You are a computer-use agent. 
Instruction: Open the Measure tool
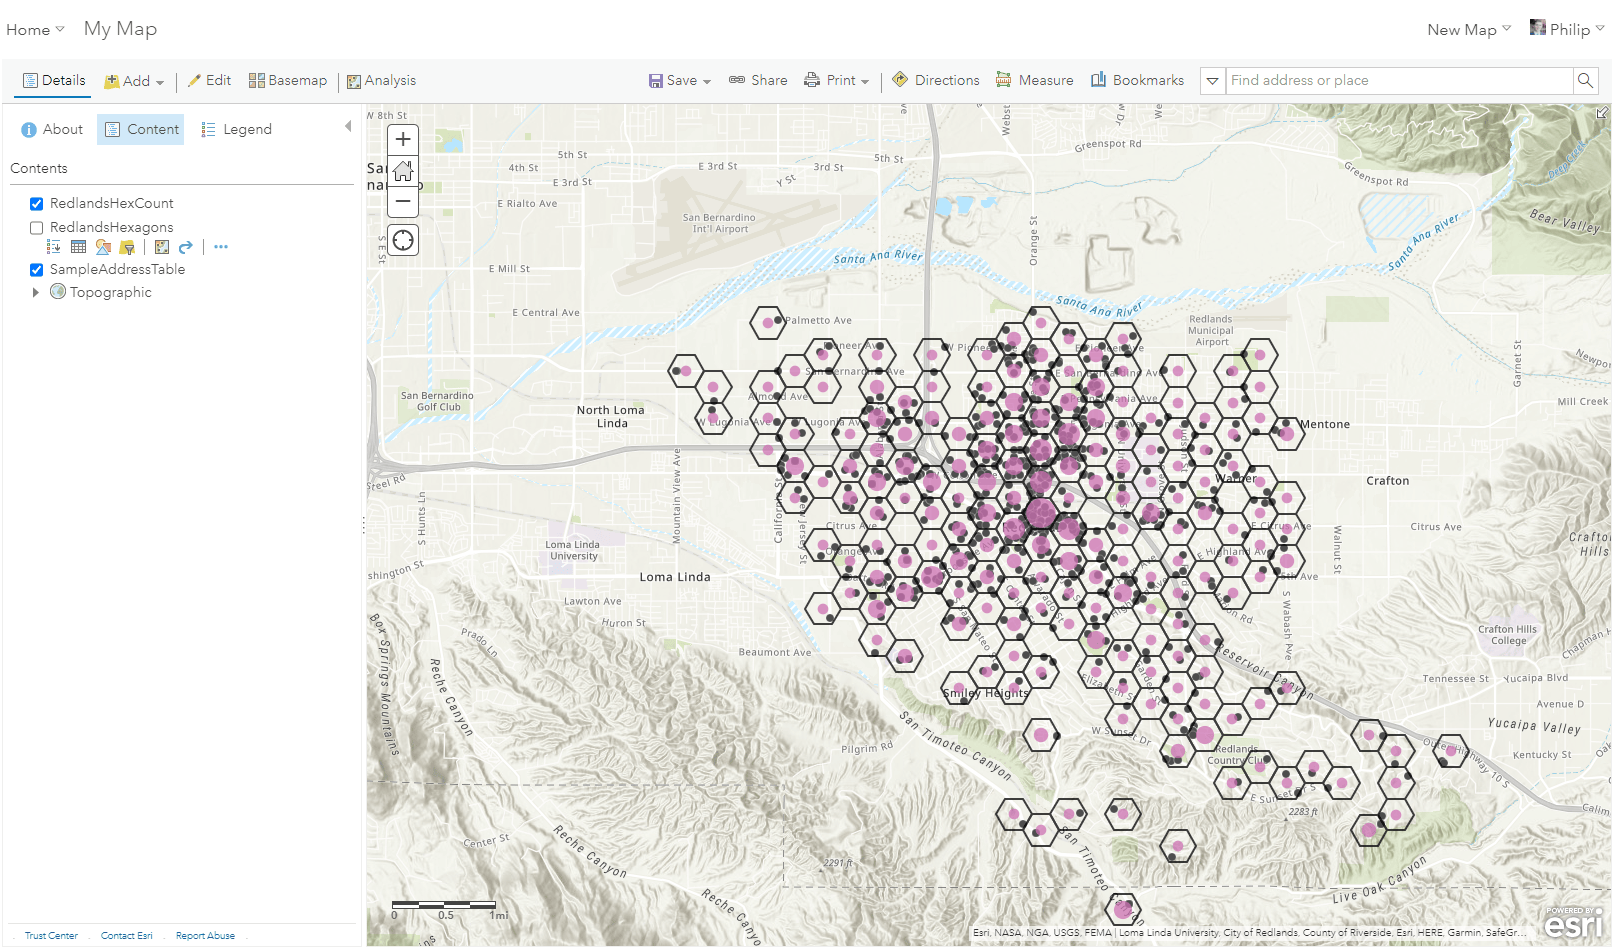[1034, 80]
